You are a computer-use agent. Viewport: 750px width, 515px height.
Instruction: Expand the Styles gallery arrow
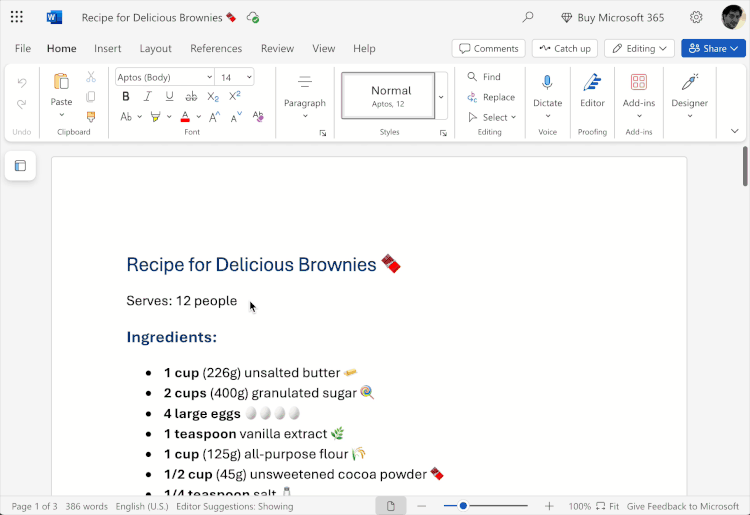(x=441, y=97)
